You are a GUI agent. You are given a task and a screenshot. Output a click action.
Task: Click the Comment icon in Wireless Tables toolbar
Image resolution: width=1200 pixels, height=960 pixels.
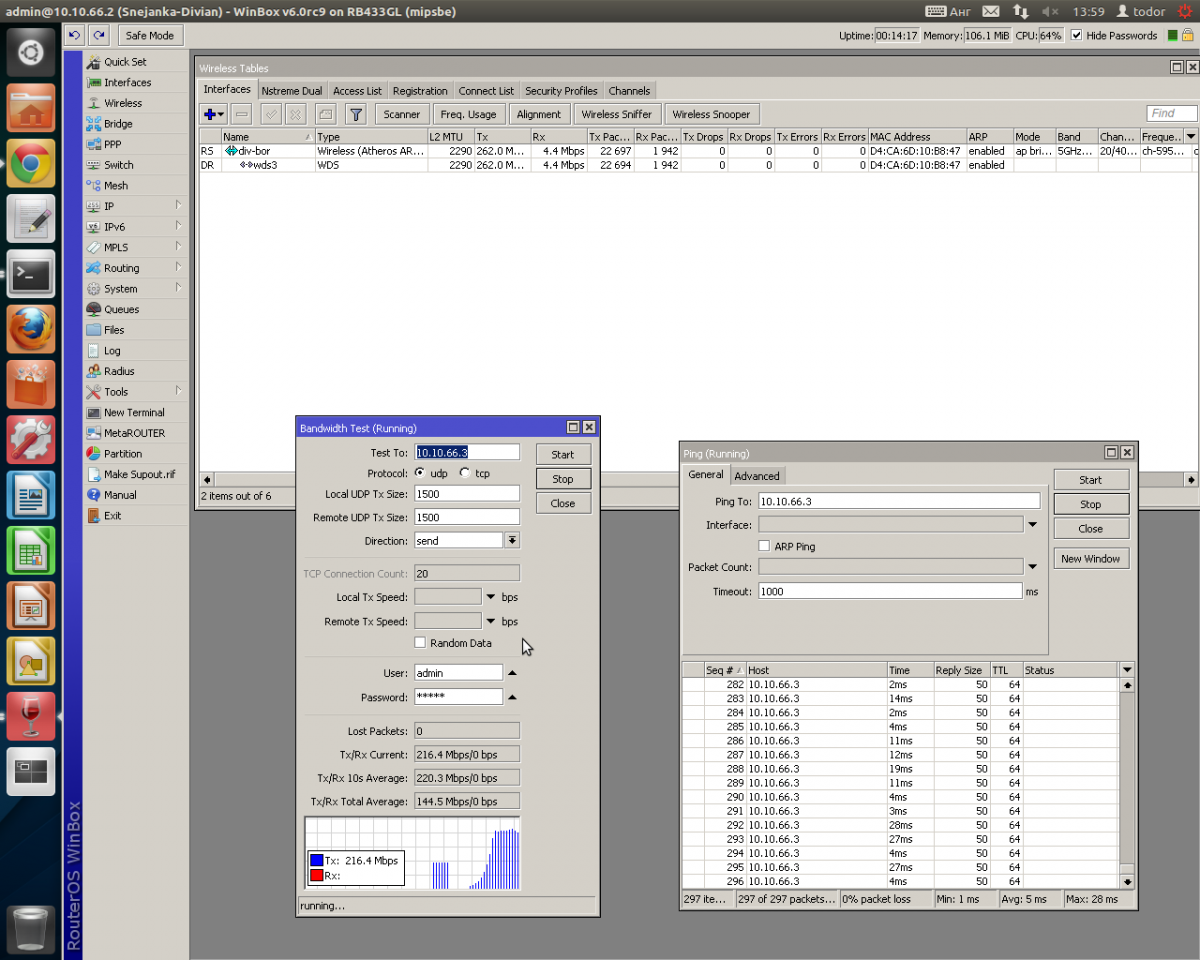[x=325, y=114]
